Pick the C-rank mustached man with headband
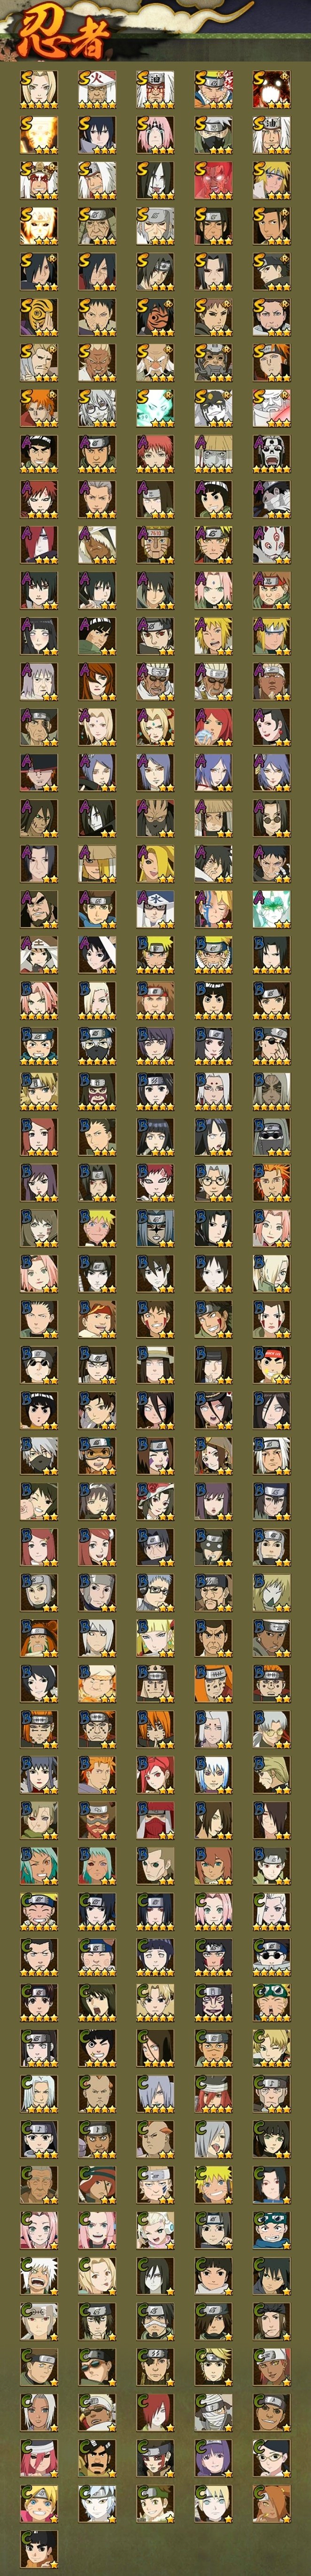Viewport: 311px width, 2576px height. [97, 2458]
